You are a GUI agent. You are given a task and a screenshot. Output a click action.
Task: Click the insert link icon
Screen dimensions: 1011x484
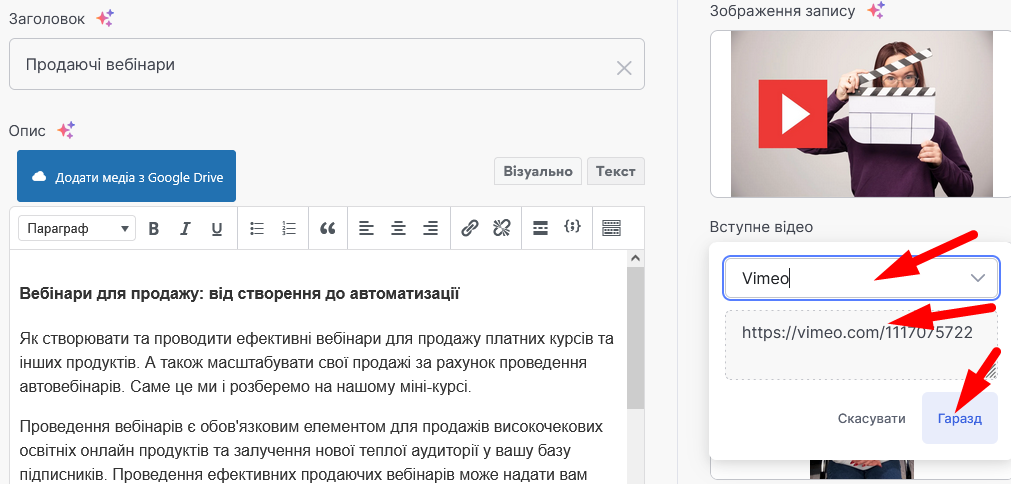tap(470, 228)
